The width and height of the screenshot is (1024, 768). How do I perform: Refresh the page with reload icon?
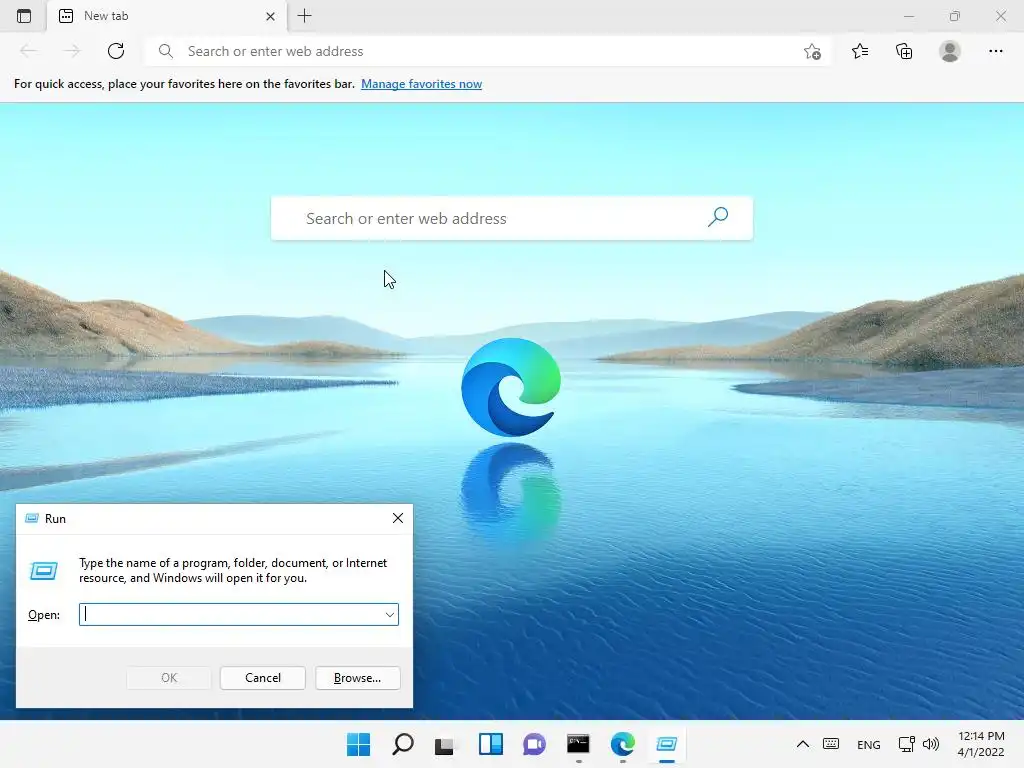116,51
